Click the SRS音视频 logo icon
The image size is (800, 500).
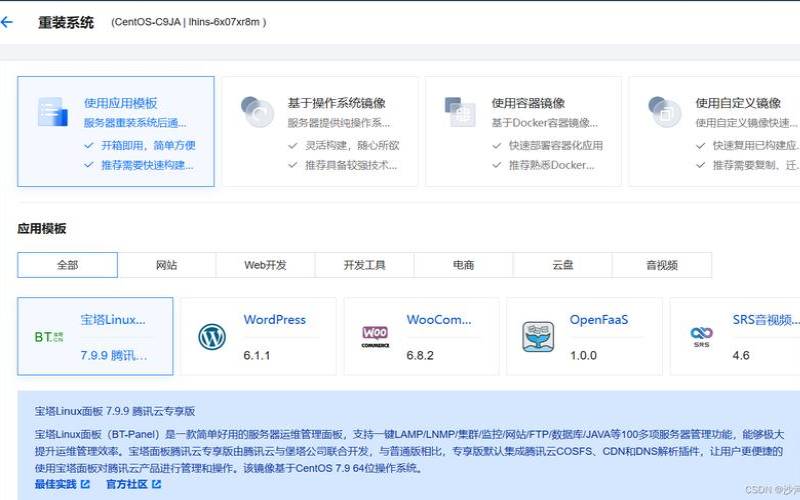pyautogui.click(x=701, y=337)
